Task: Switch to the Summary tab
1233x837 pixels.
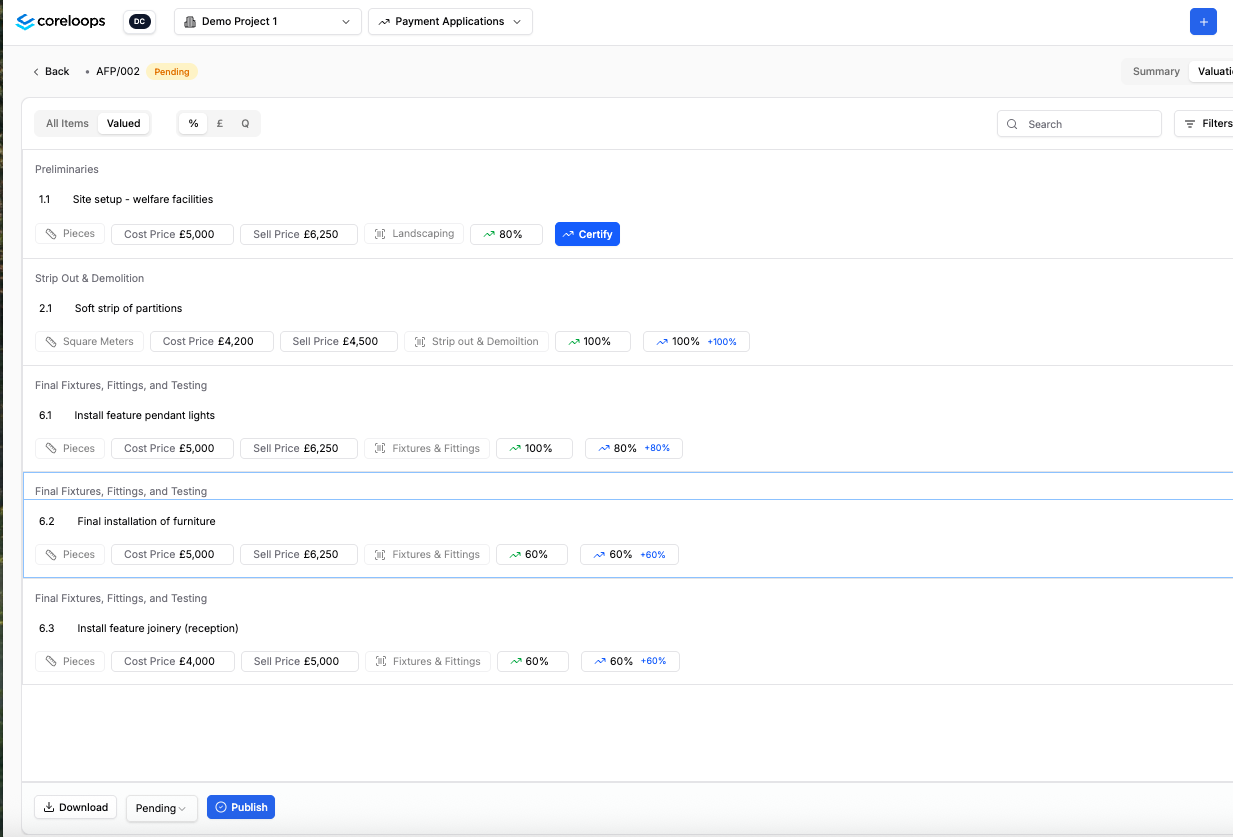Action: (x=1156, y=72)
